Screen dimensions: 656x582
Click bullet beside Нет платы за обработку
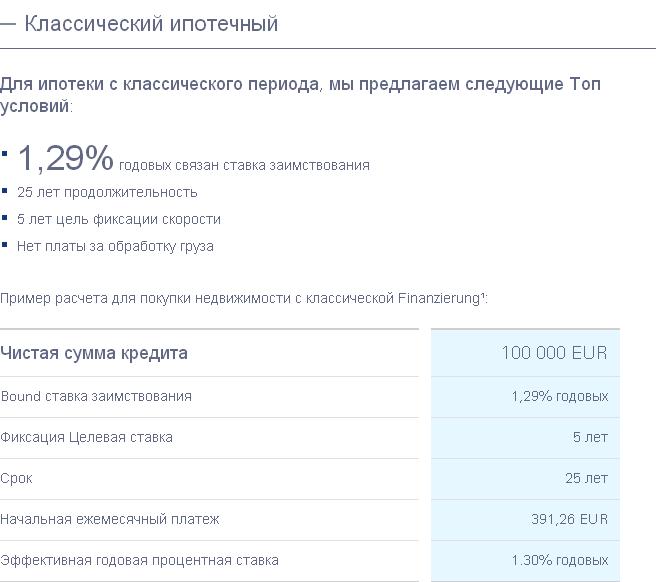(5, 243)
